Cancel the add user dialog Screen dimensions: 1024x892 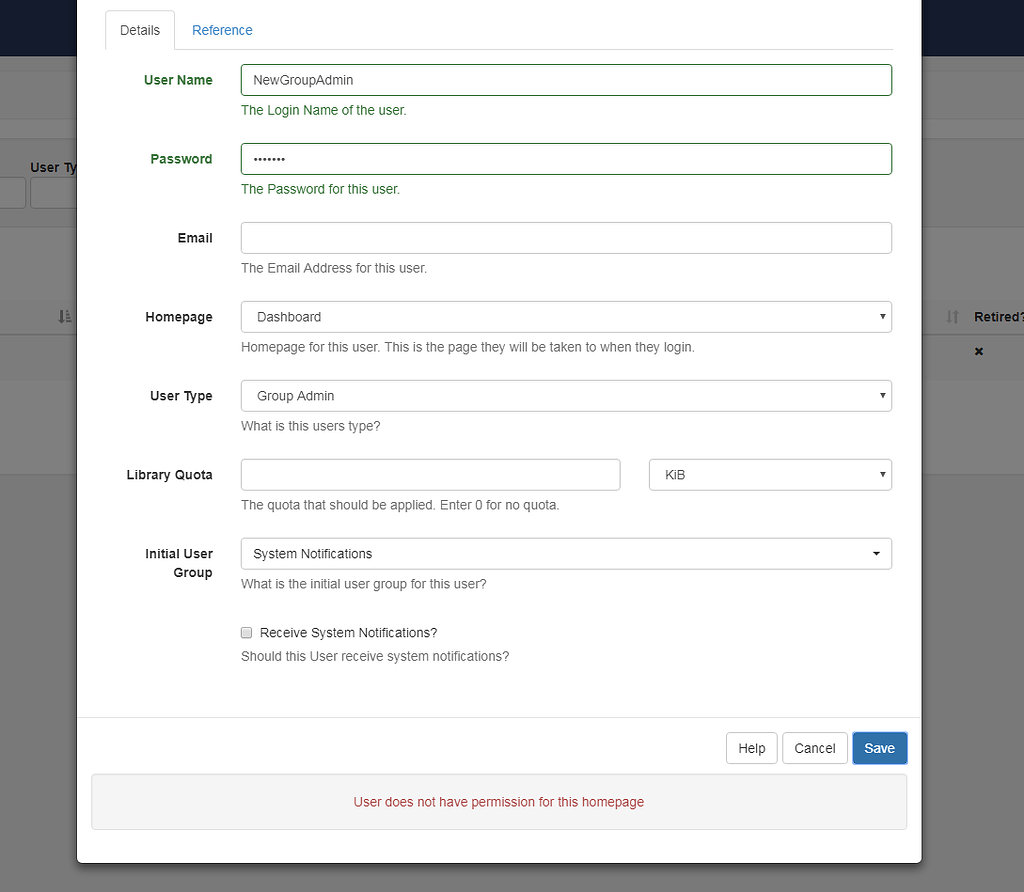[x=814, y=748]
